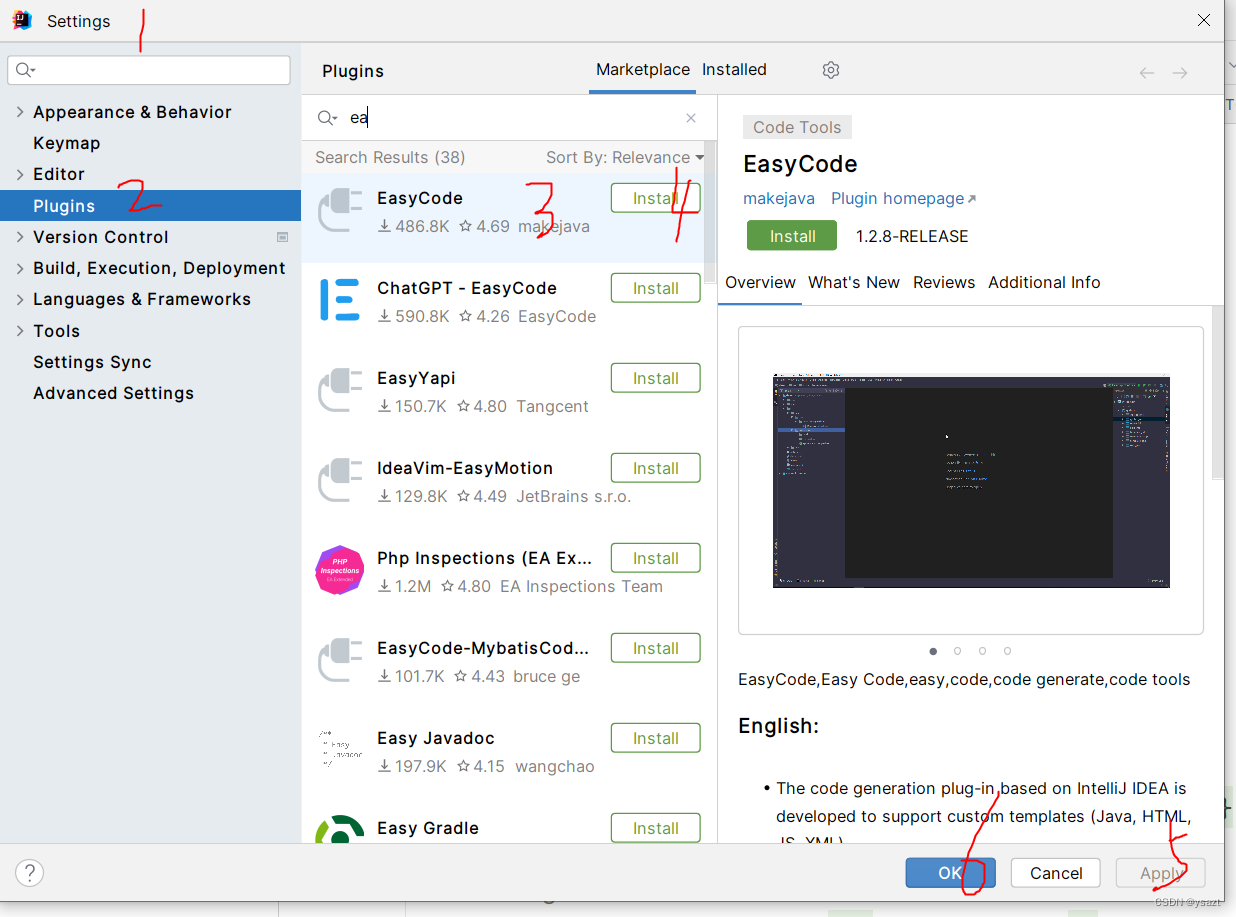Image resolution: width=1236 pixels, height=917 pixels.
Task: Select the fourth screenshot carousel dot
Action: (x=1007, y=651)
